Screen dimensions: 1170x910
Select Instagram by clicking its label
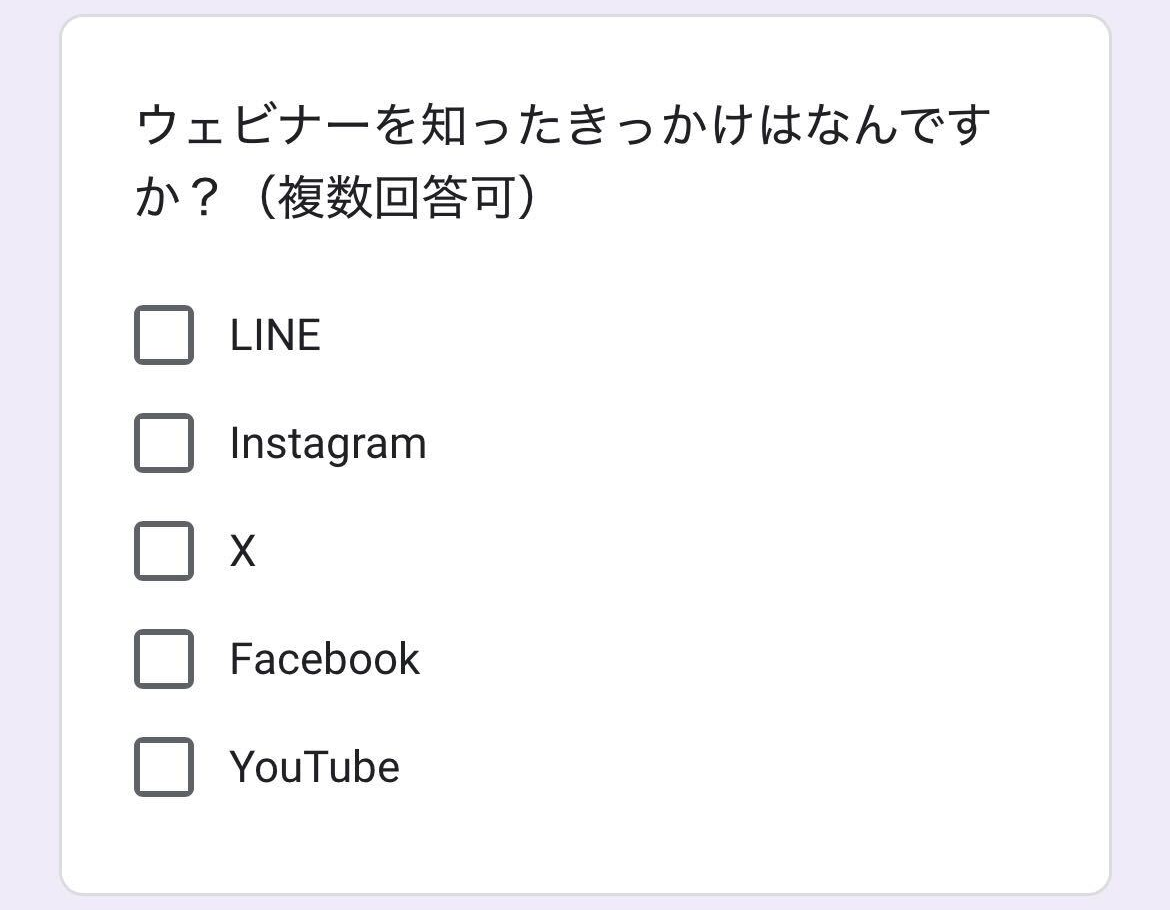pyautogui.click(x=328, y=444)
